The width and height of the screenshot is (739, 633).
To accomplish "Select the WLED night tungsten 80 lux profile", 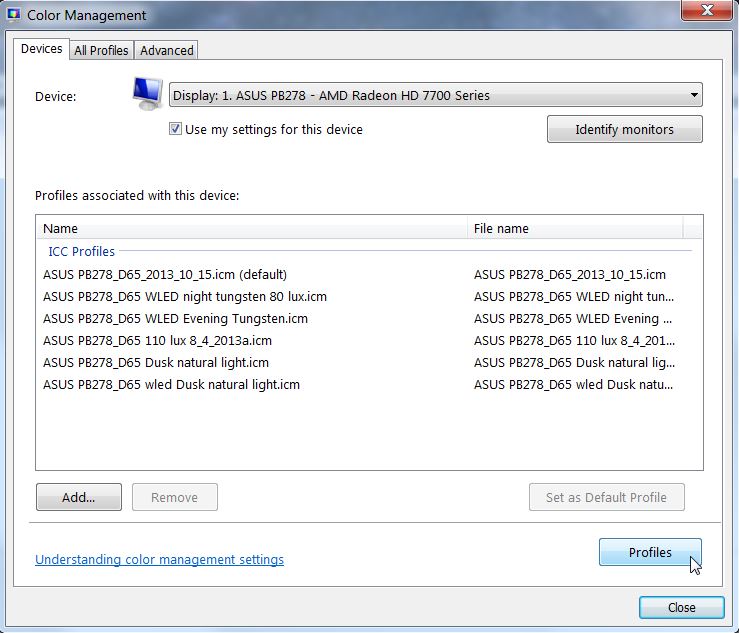I will click(185, 296).
